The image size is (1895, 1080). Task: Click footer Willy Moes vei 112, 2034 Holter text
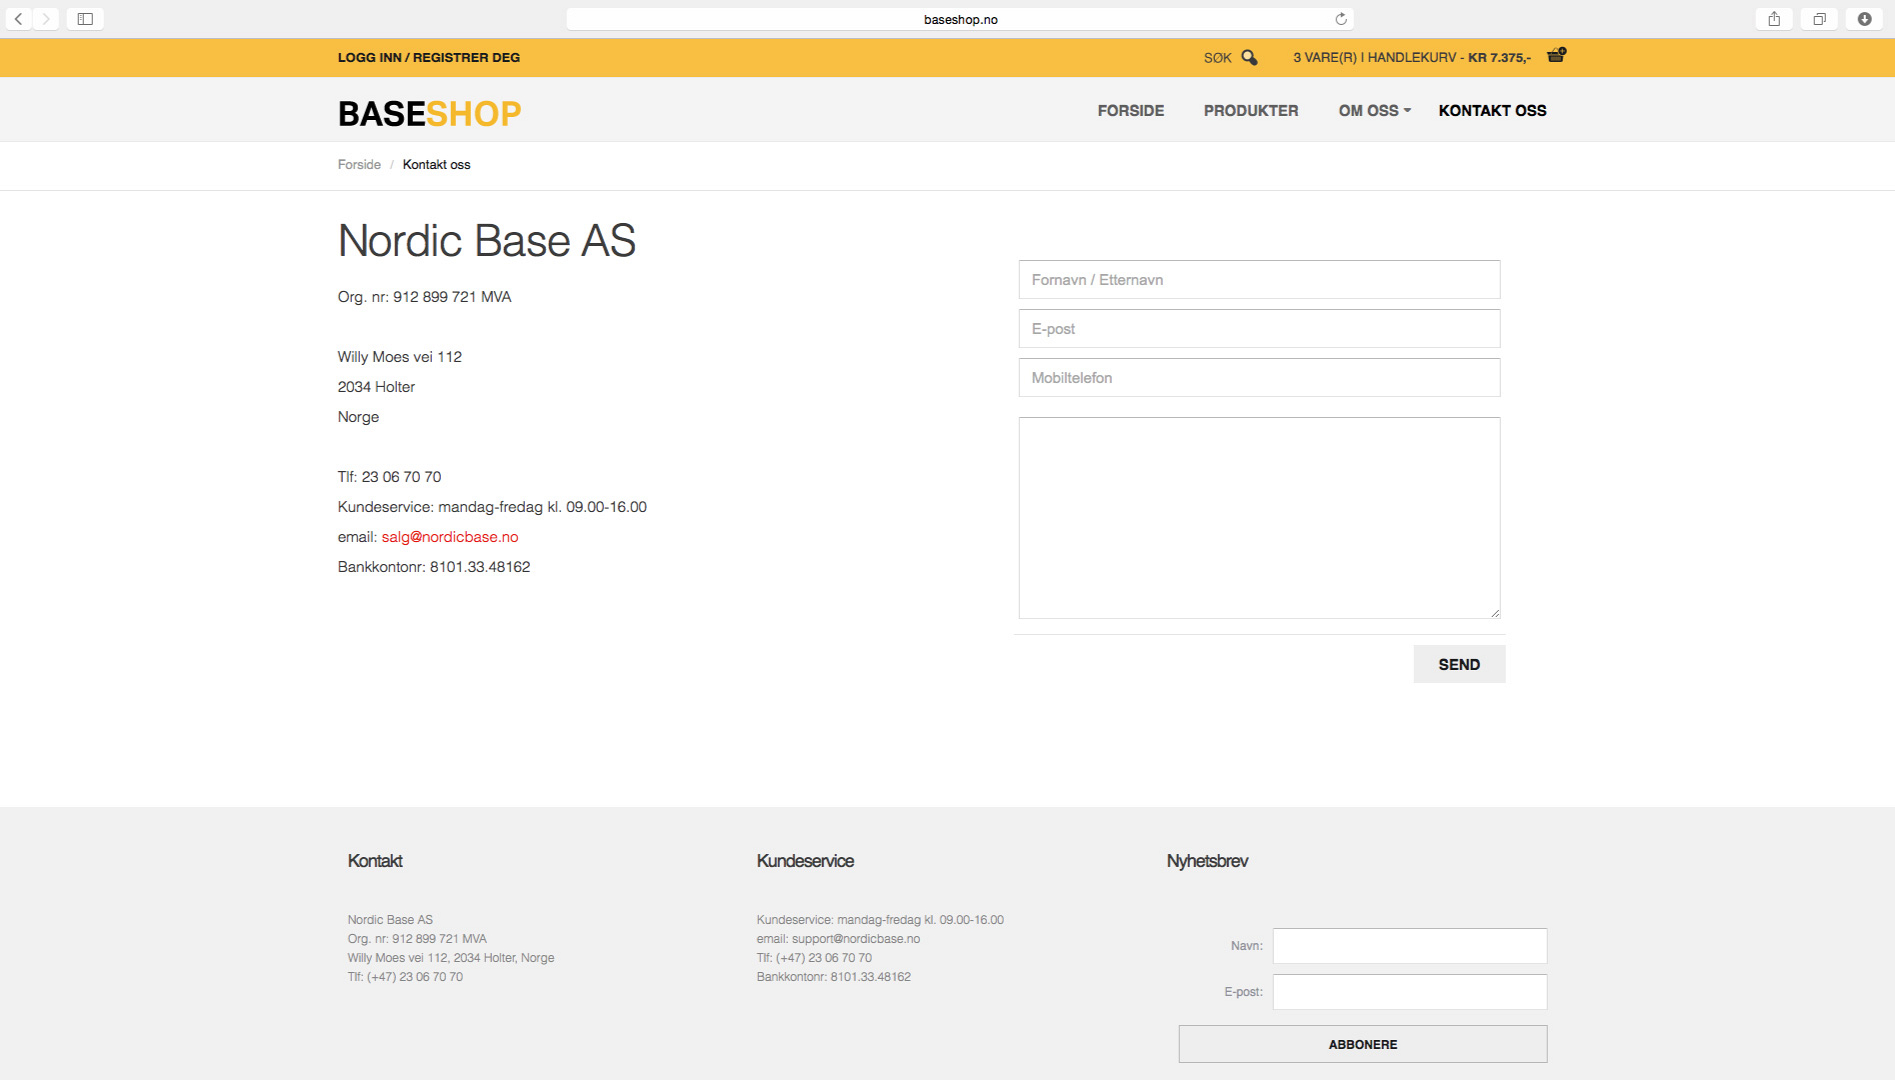[x=450, y=958]
